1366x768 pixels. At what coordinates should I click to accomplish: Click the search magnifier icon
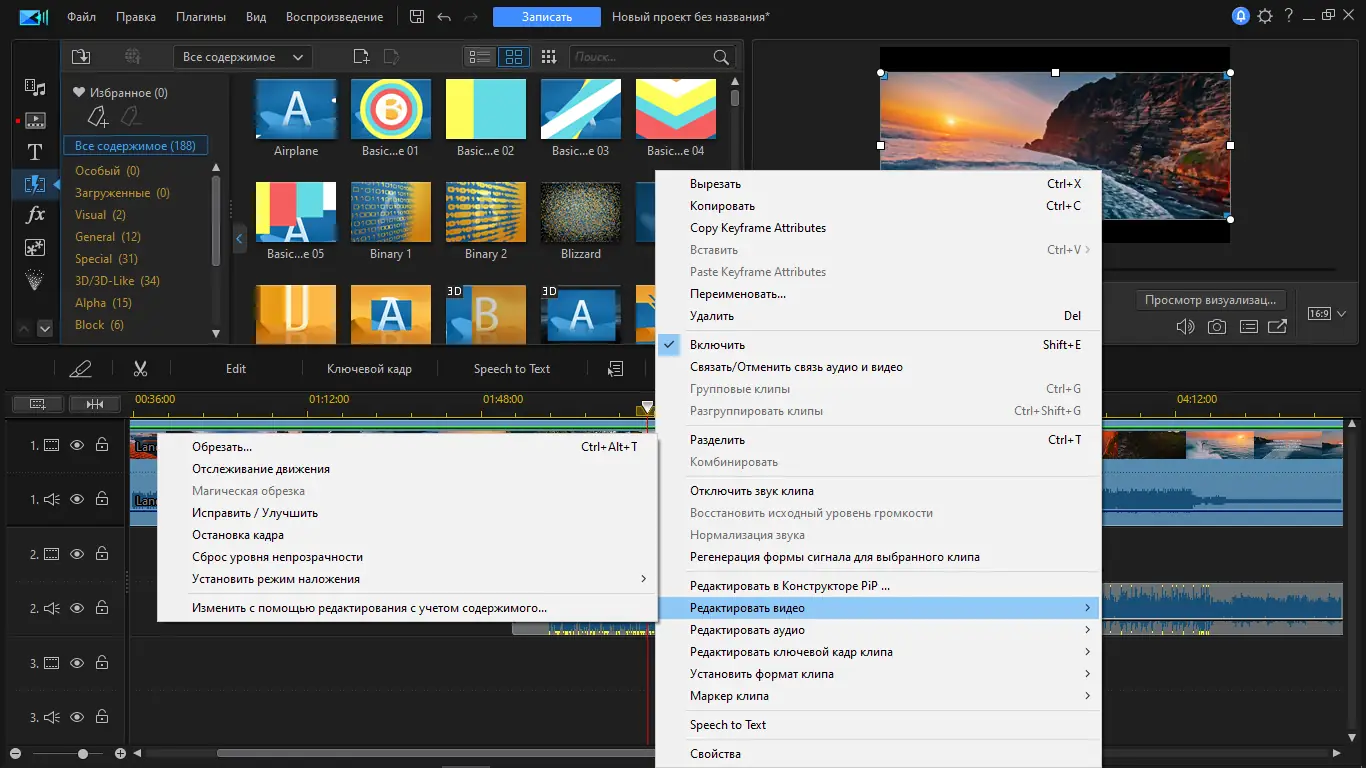(721, 57)
